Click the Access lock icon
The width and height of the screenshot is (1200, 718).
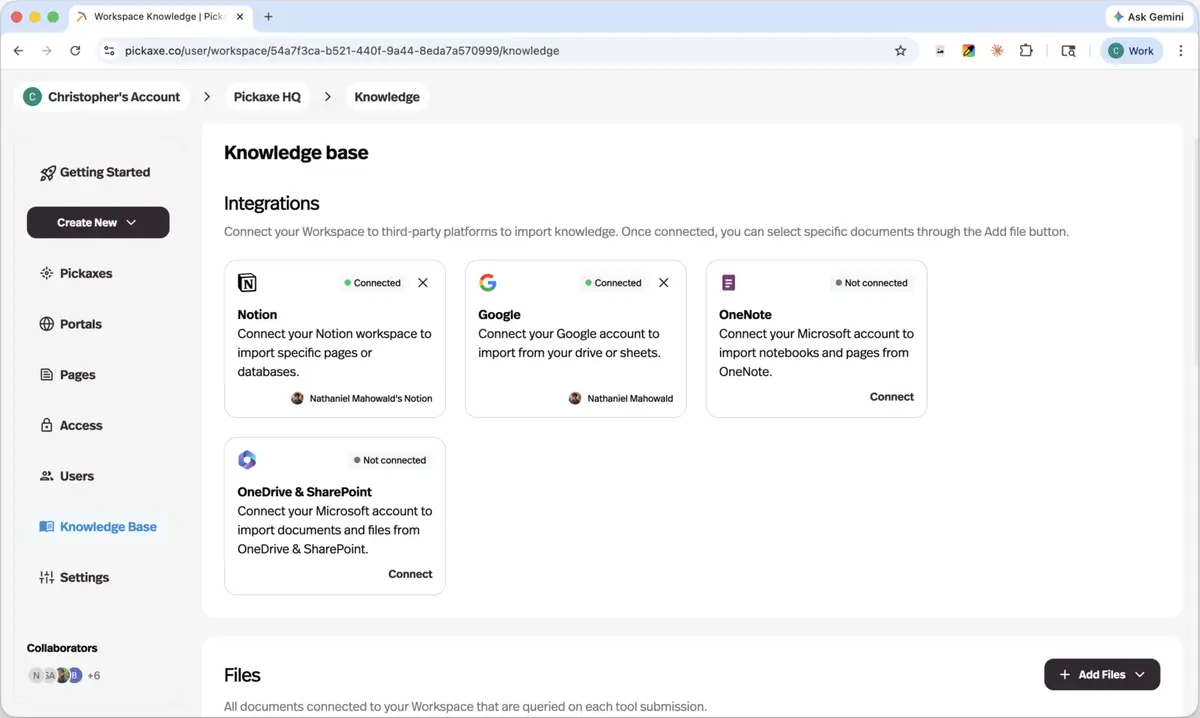tap(46, 425)
